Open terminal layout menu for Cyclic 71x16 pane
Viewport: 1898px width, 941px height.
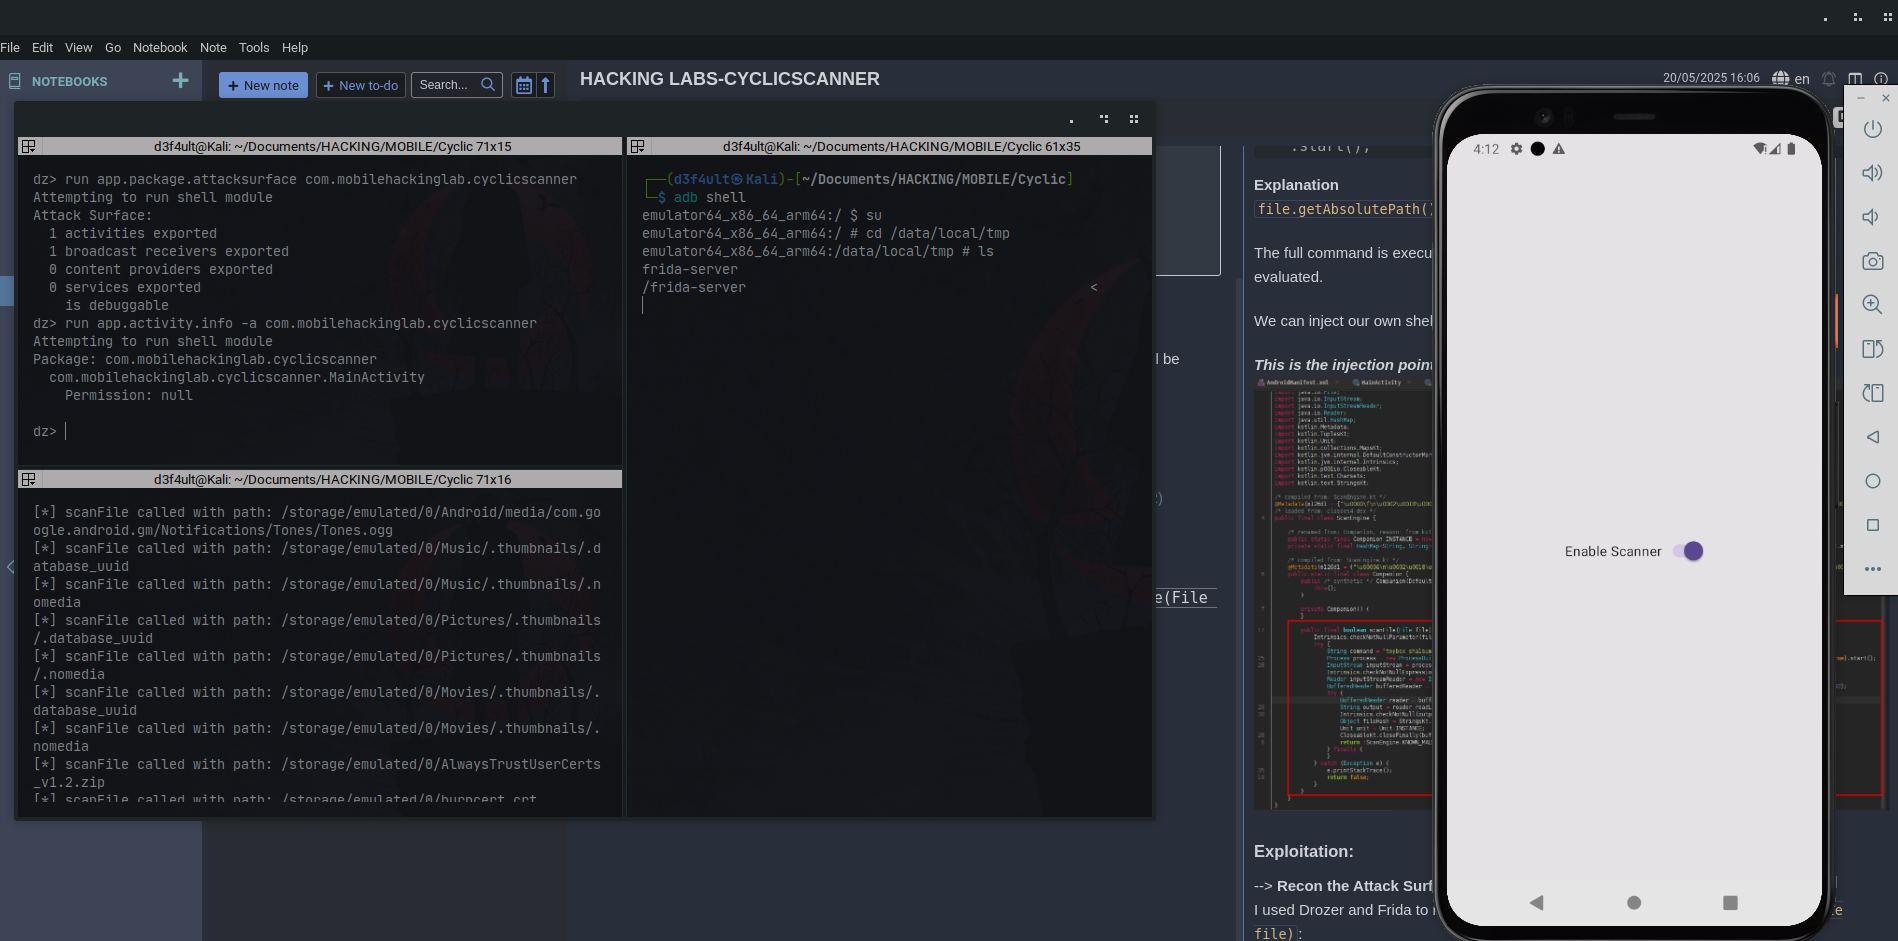pos(29,479)
